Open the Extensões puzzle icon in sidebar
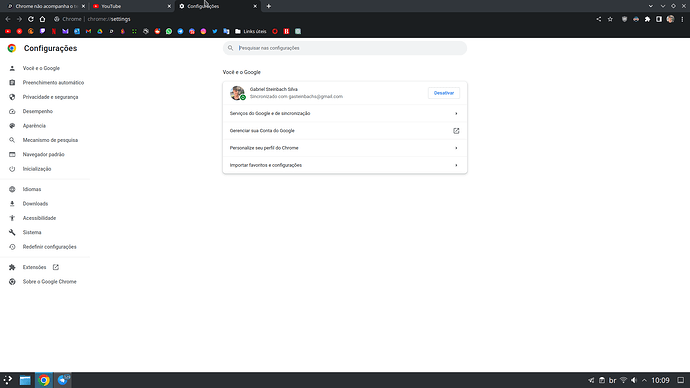The width and height of the screenshot is (690, 388). click(x=12, y=267)
